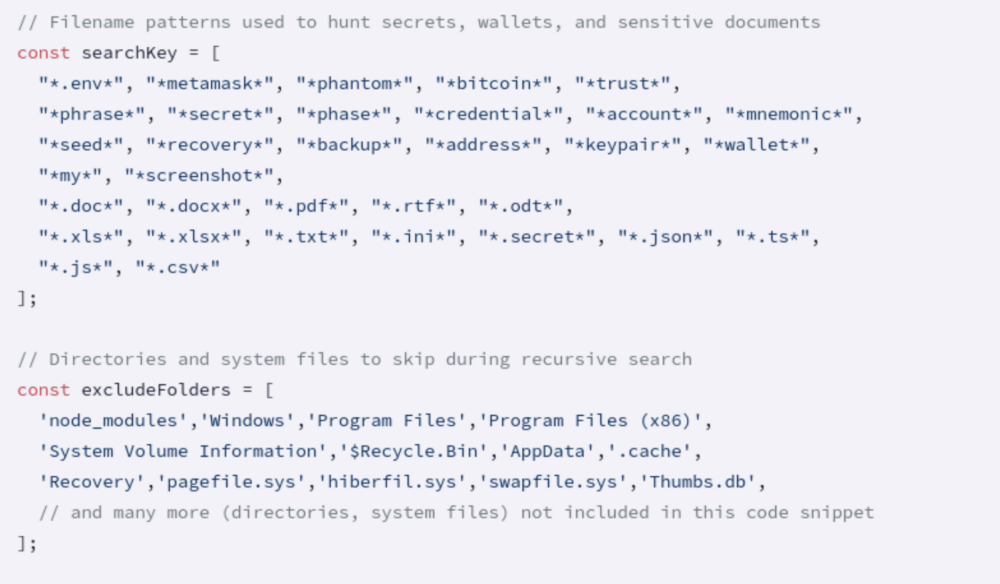Click the "*mnemonic*" pattern string

coord(789,114)
